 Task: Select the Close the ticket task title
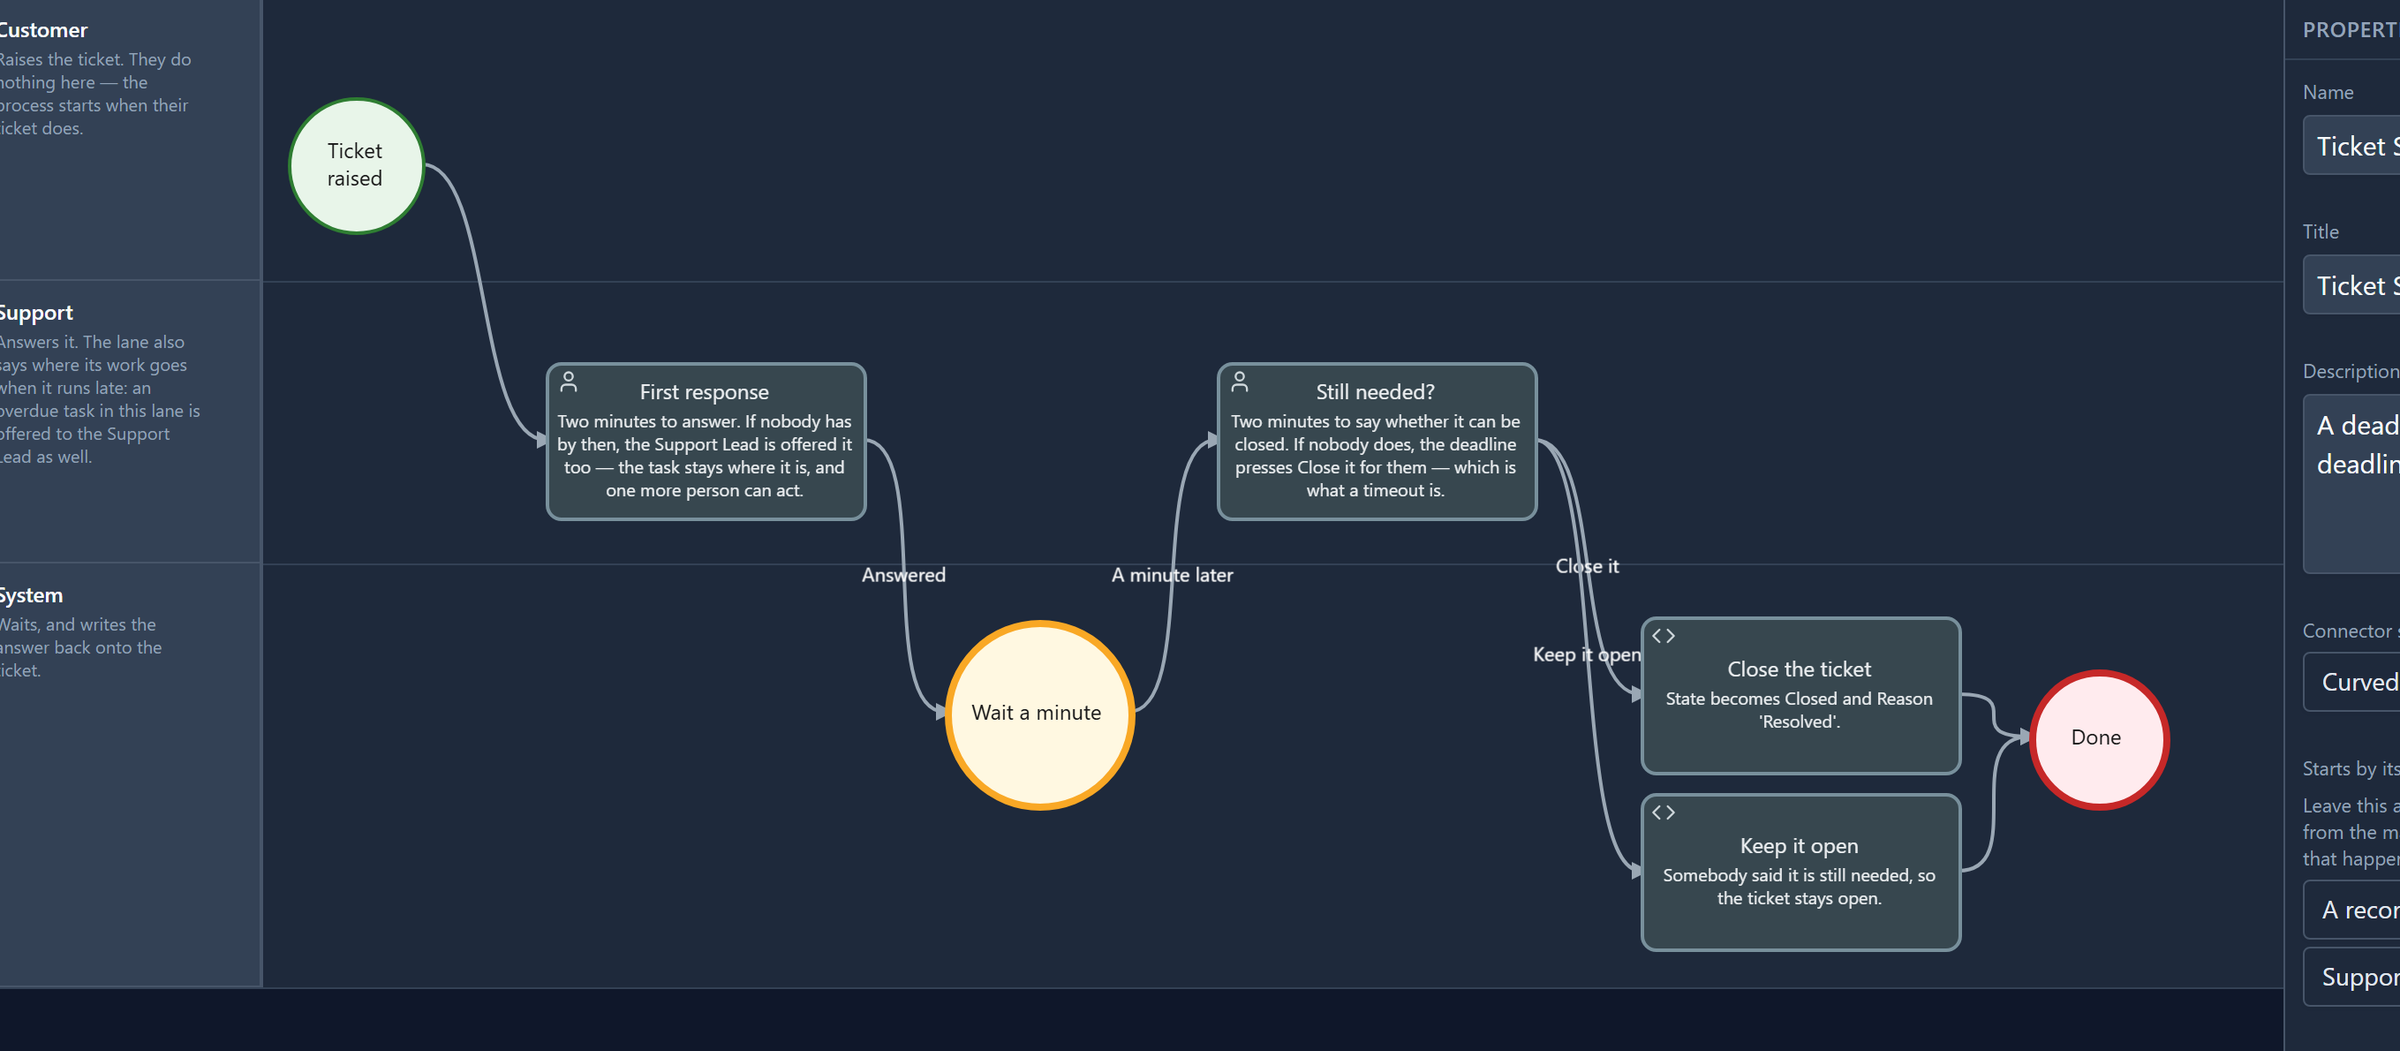(x=1799, y=669)
